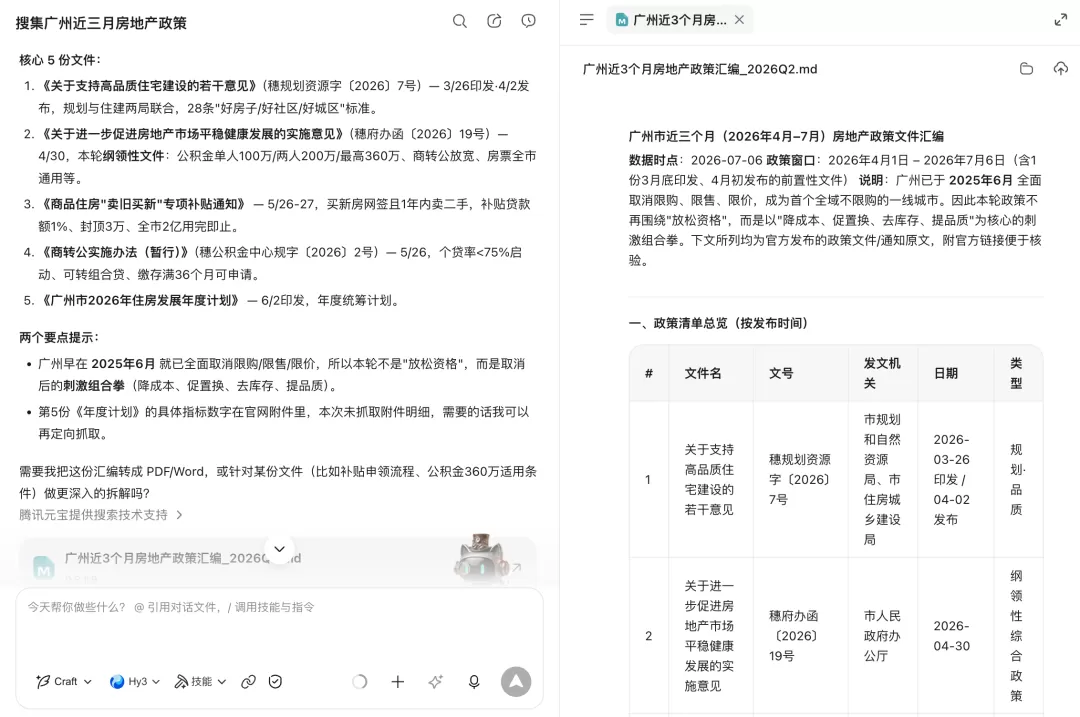Click the Craft feather icon
The height and width of the screenshot is (717, 1080).
coord(43,681)
